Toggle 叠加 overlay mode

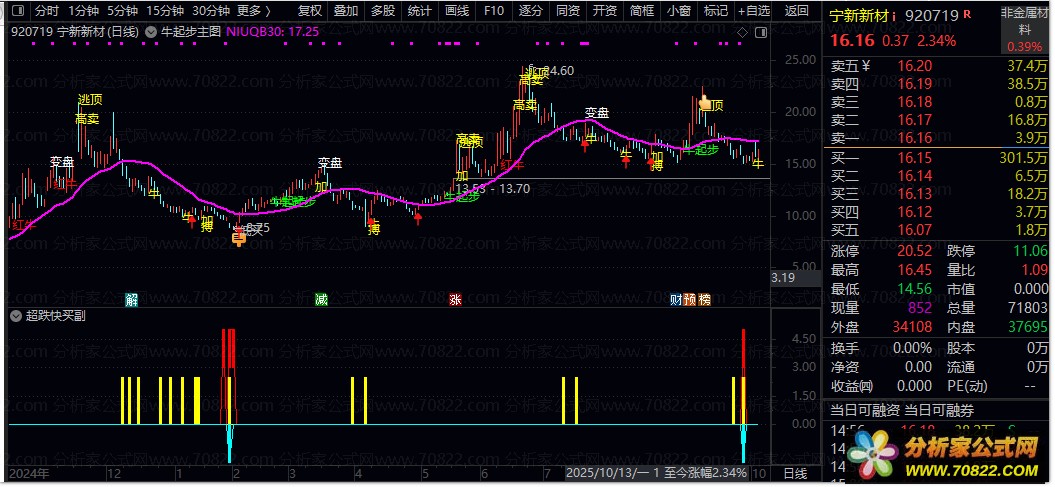click(346, 11)
